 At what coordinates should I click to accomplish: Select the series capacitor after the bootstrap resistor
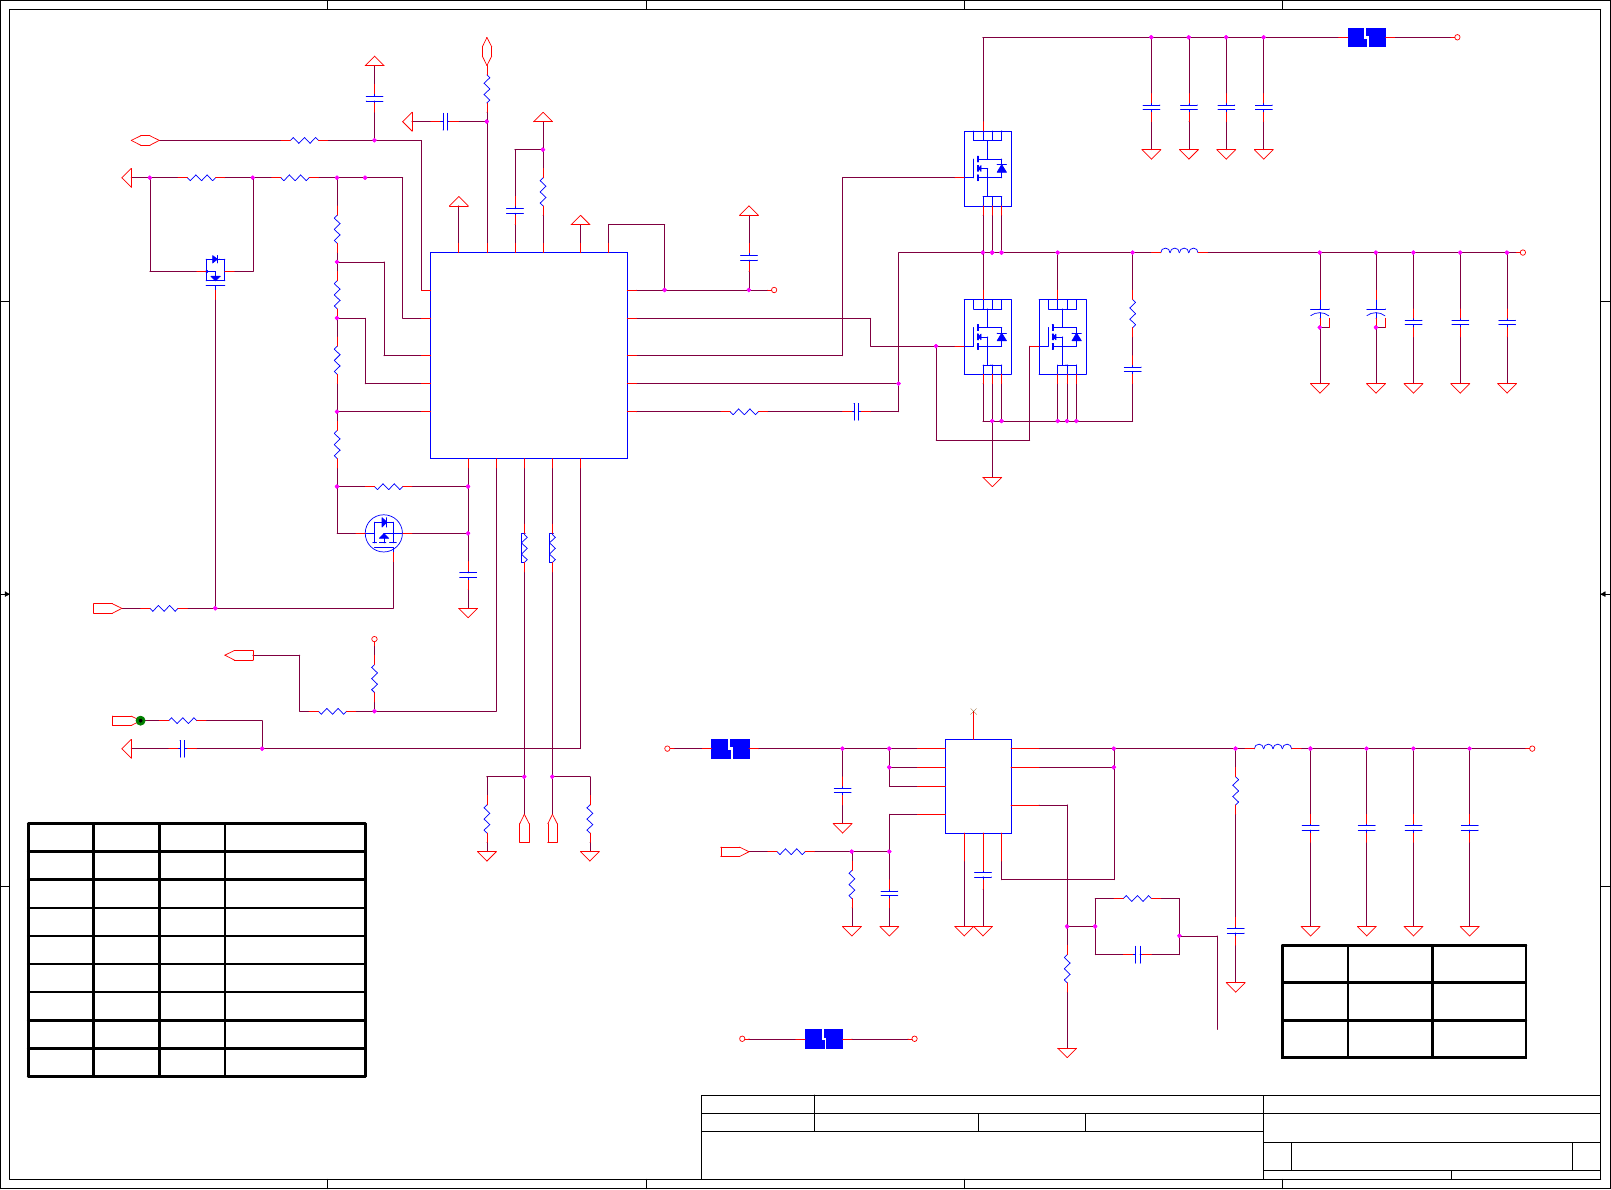pos(857,411)
